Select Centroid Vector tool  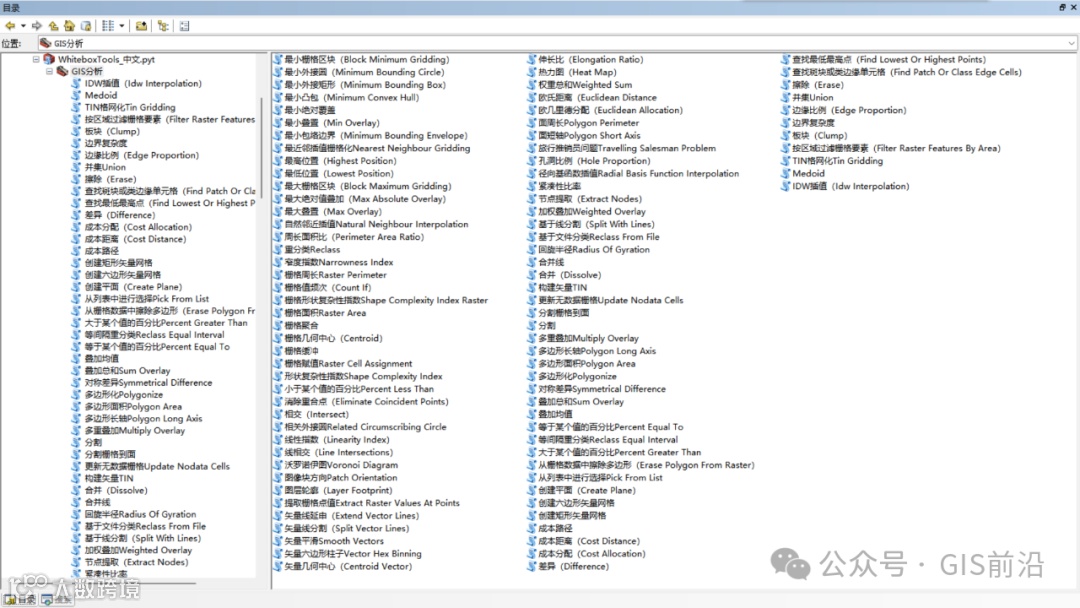click(348, 567)
